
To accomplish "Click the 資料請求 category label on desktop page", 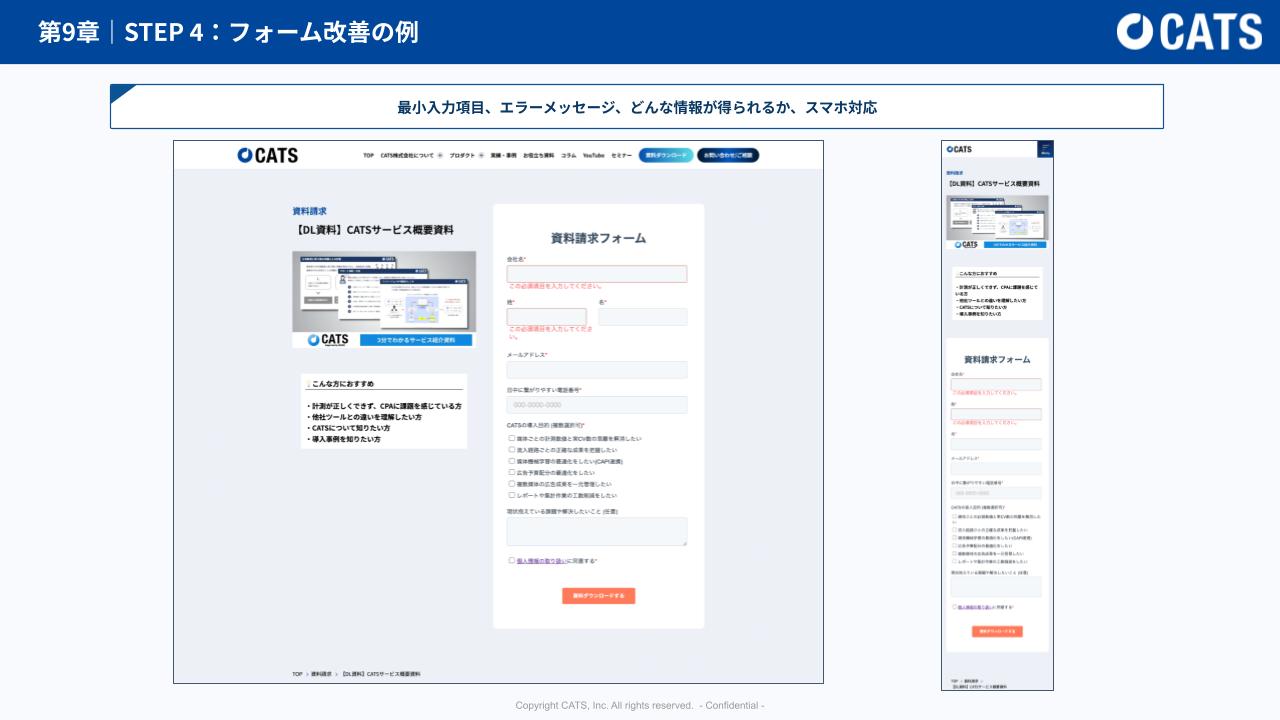I will (309, 211).
